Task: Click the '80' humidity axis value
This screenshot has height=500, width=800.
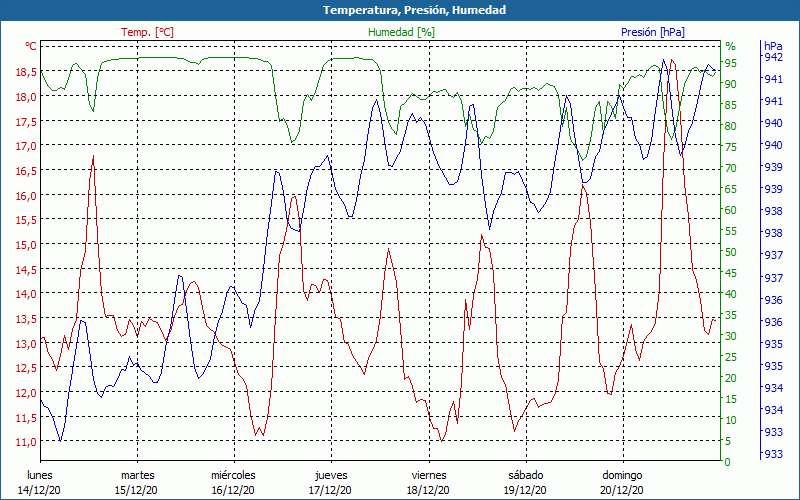Action: tap(731, 126)
